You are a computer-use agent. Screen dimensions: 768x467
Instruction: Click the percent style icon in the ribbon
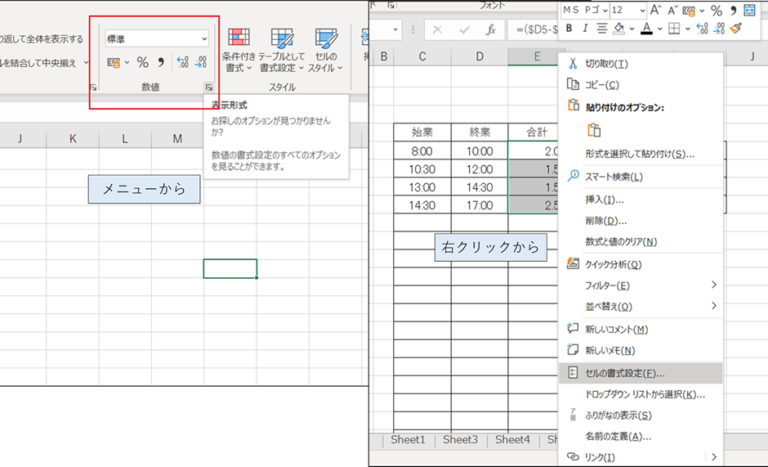[x=142, y=63]
